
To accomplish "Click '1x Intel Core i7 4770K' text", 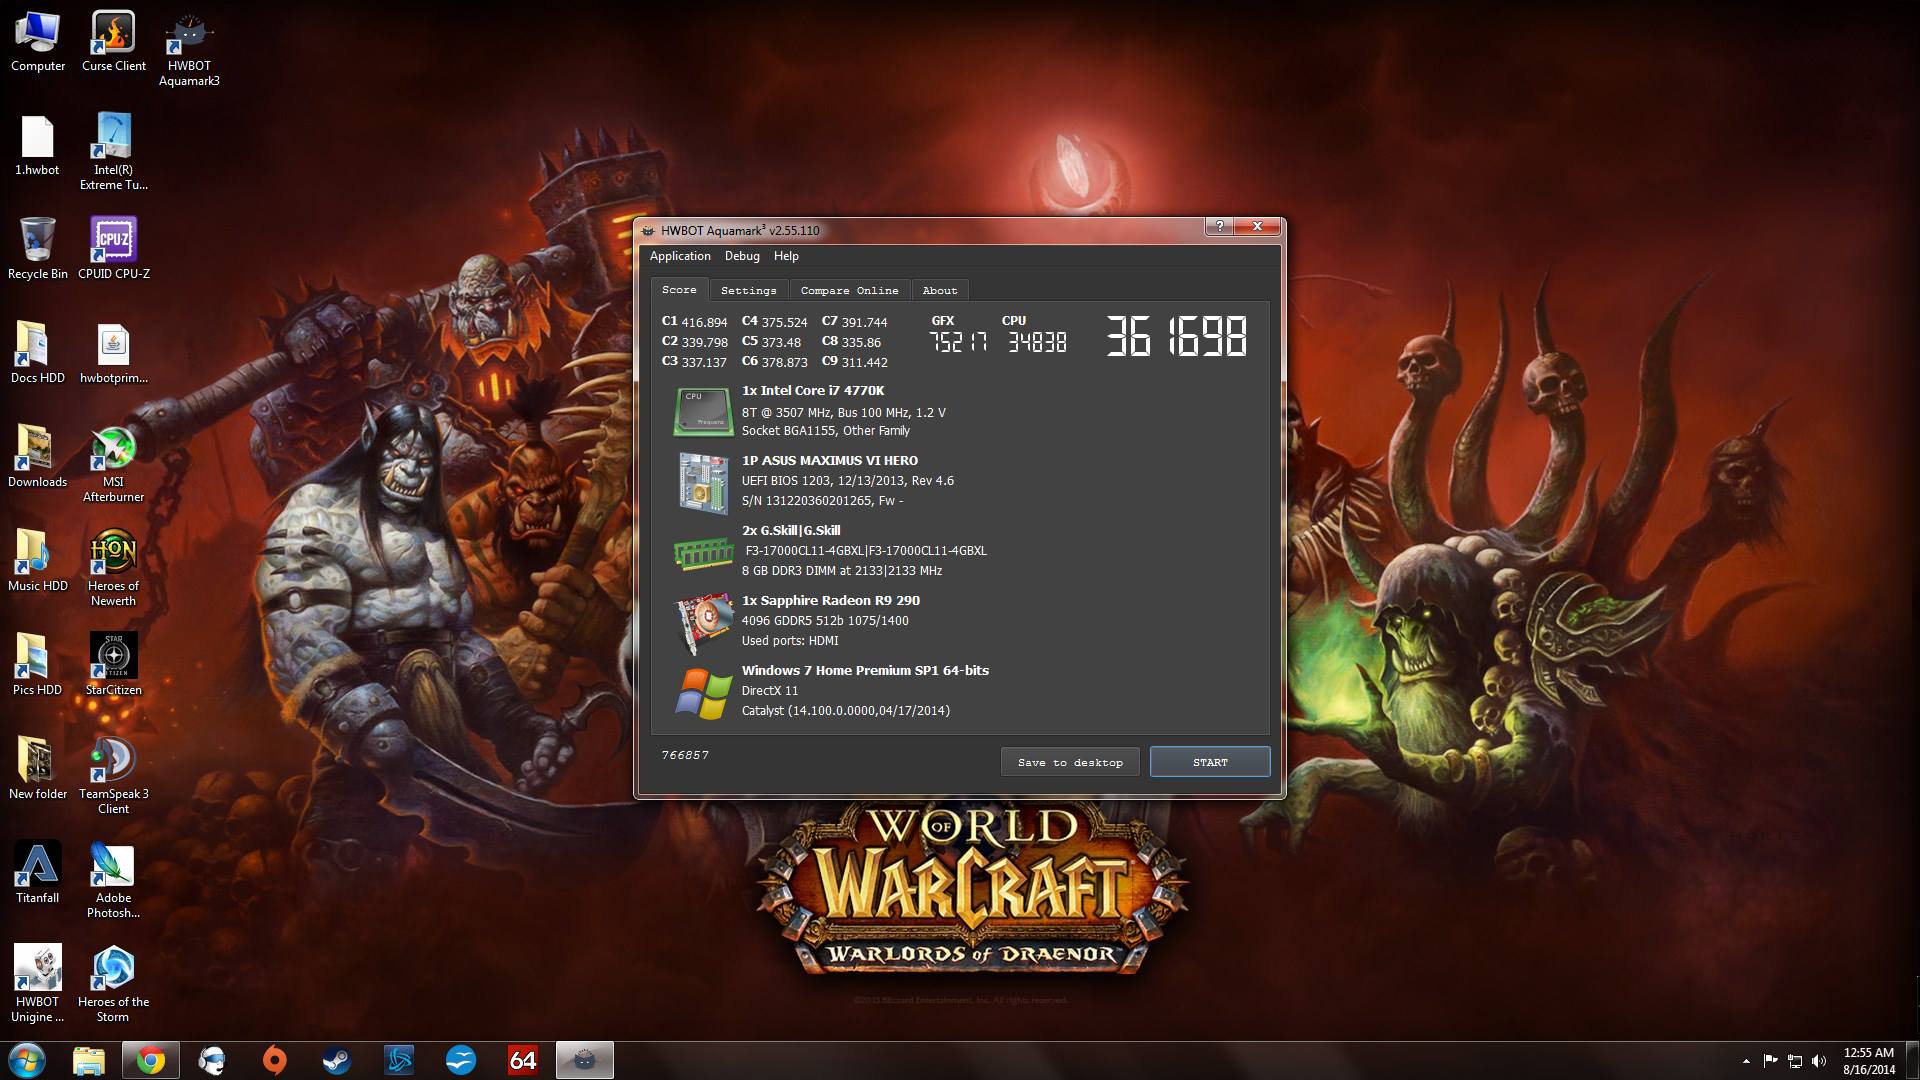I will (x=813, y=391).
